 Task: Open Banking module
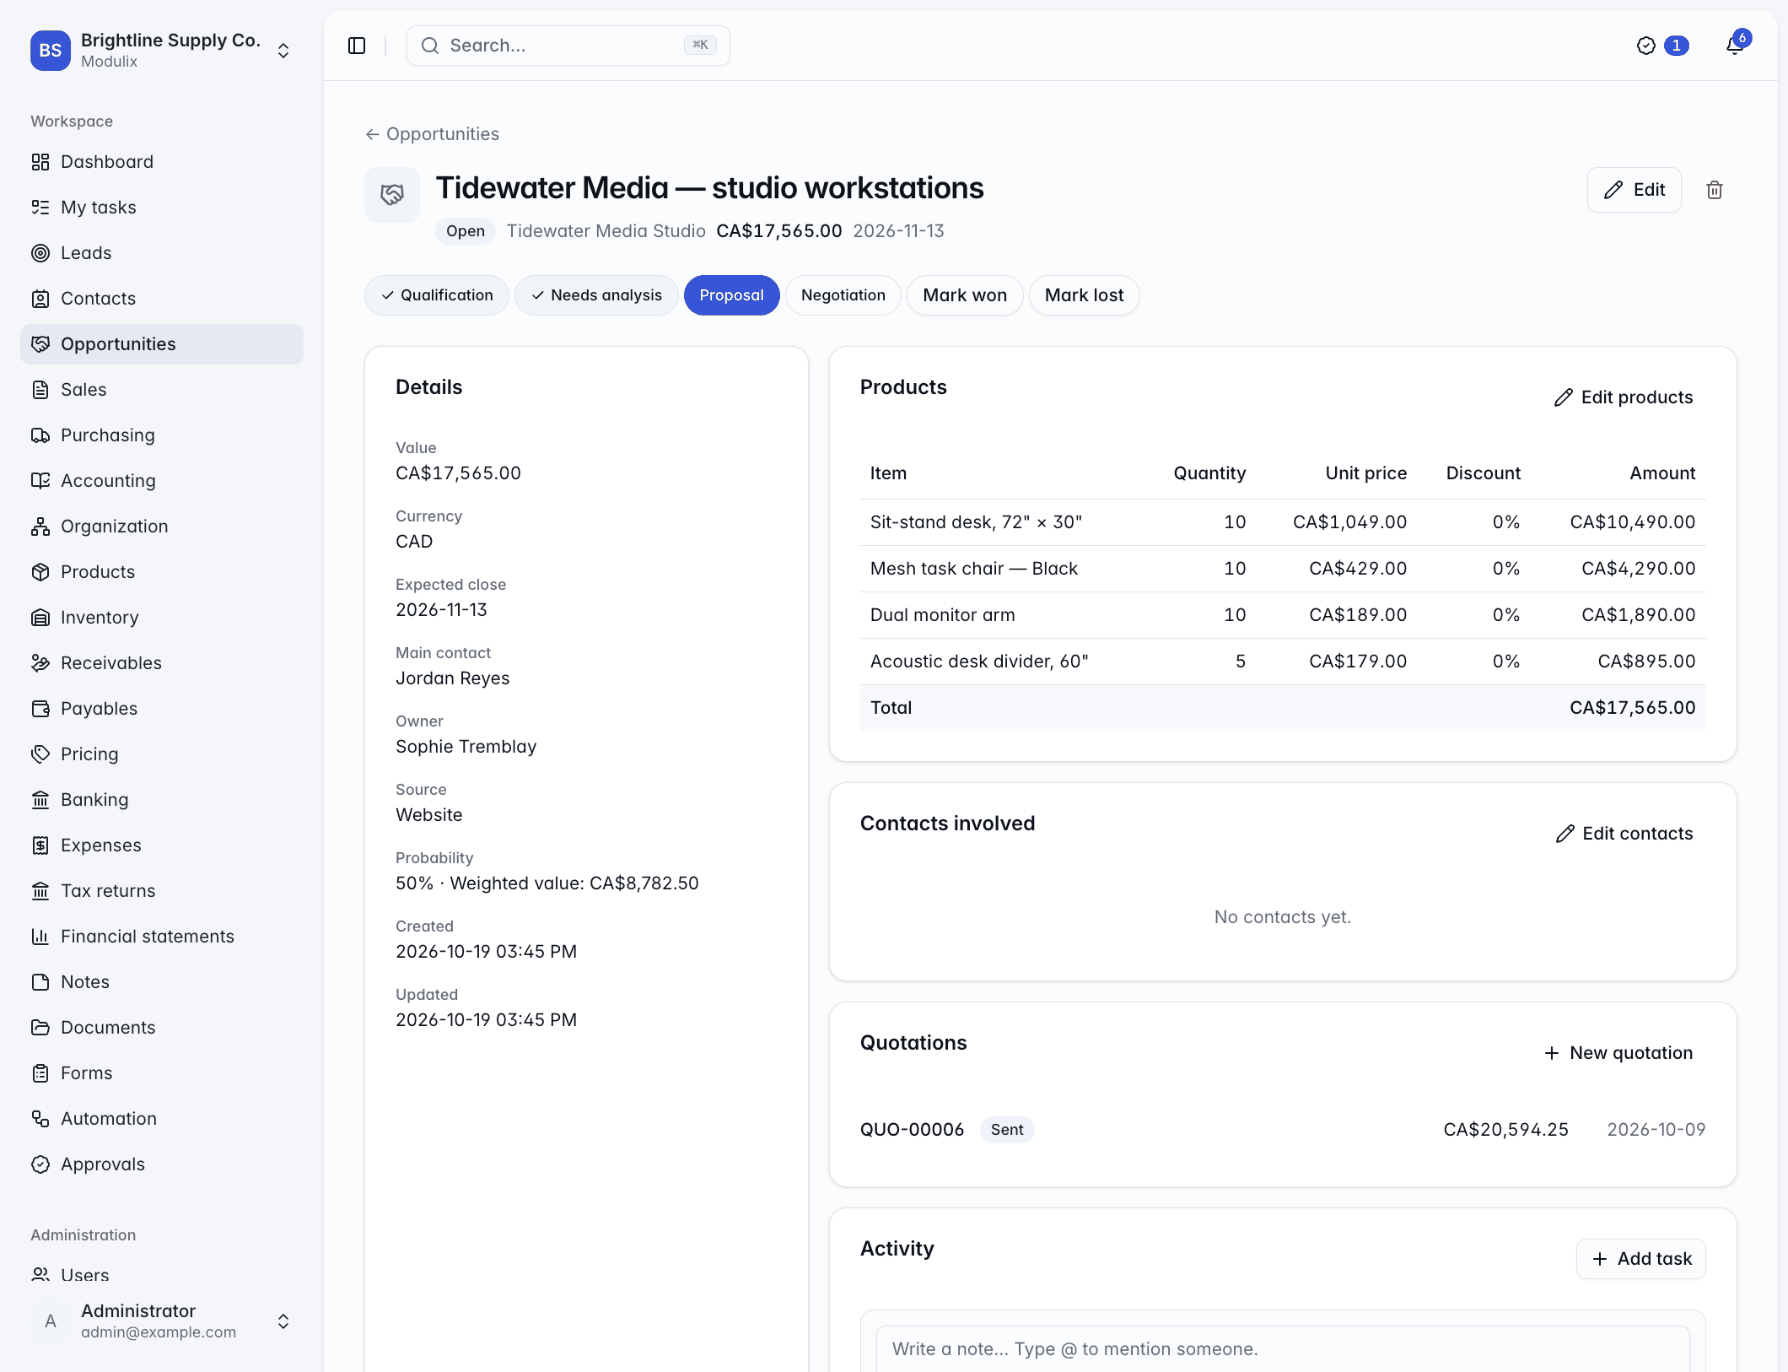(162, 799)
